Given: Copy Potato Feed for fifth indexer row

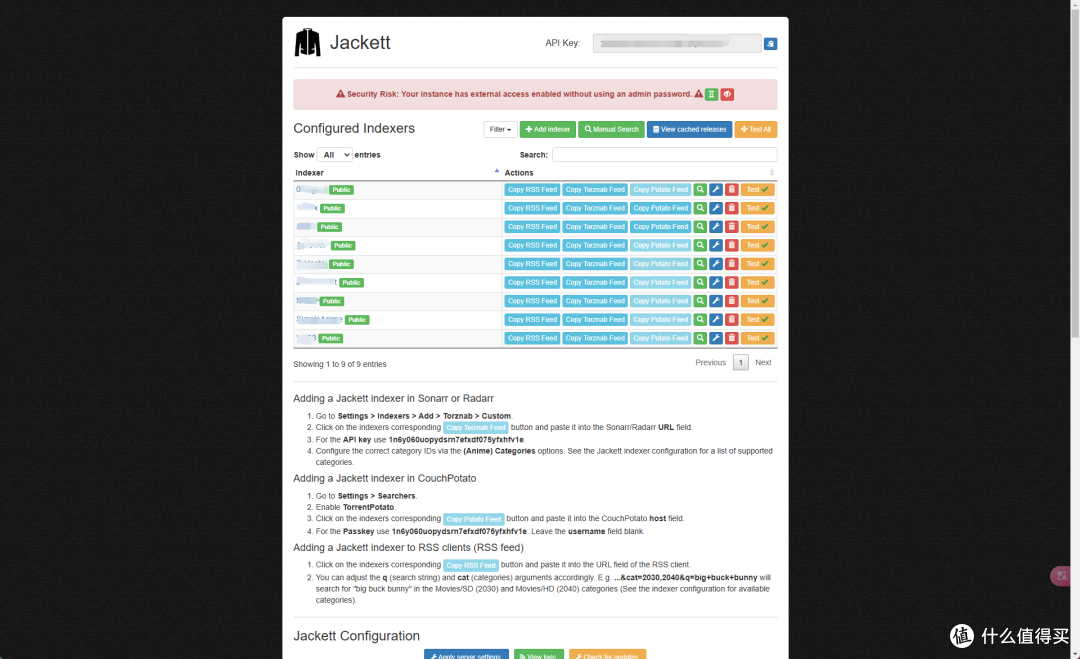Looking at the screenshot, I should 661,264.
